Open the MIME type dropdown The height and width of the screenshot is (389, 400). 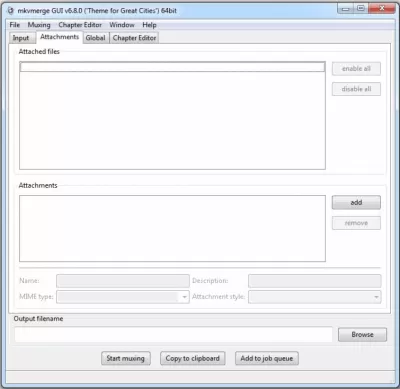[123, 297]
